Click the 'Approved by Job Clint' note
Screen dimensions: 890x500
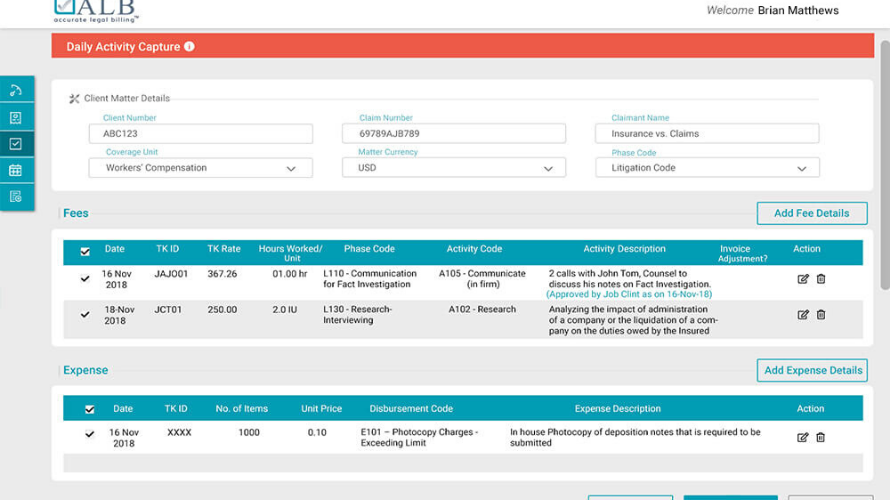(629, 295)
